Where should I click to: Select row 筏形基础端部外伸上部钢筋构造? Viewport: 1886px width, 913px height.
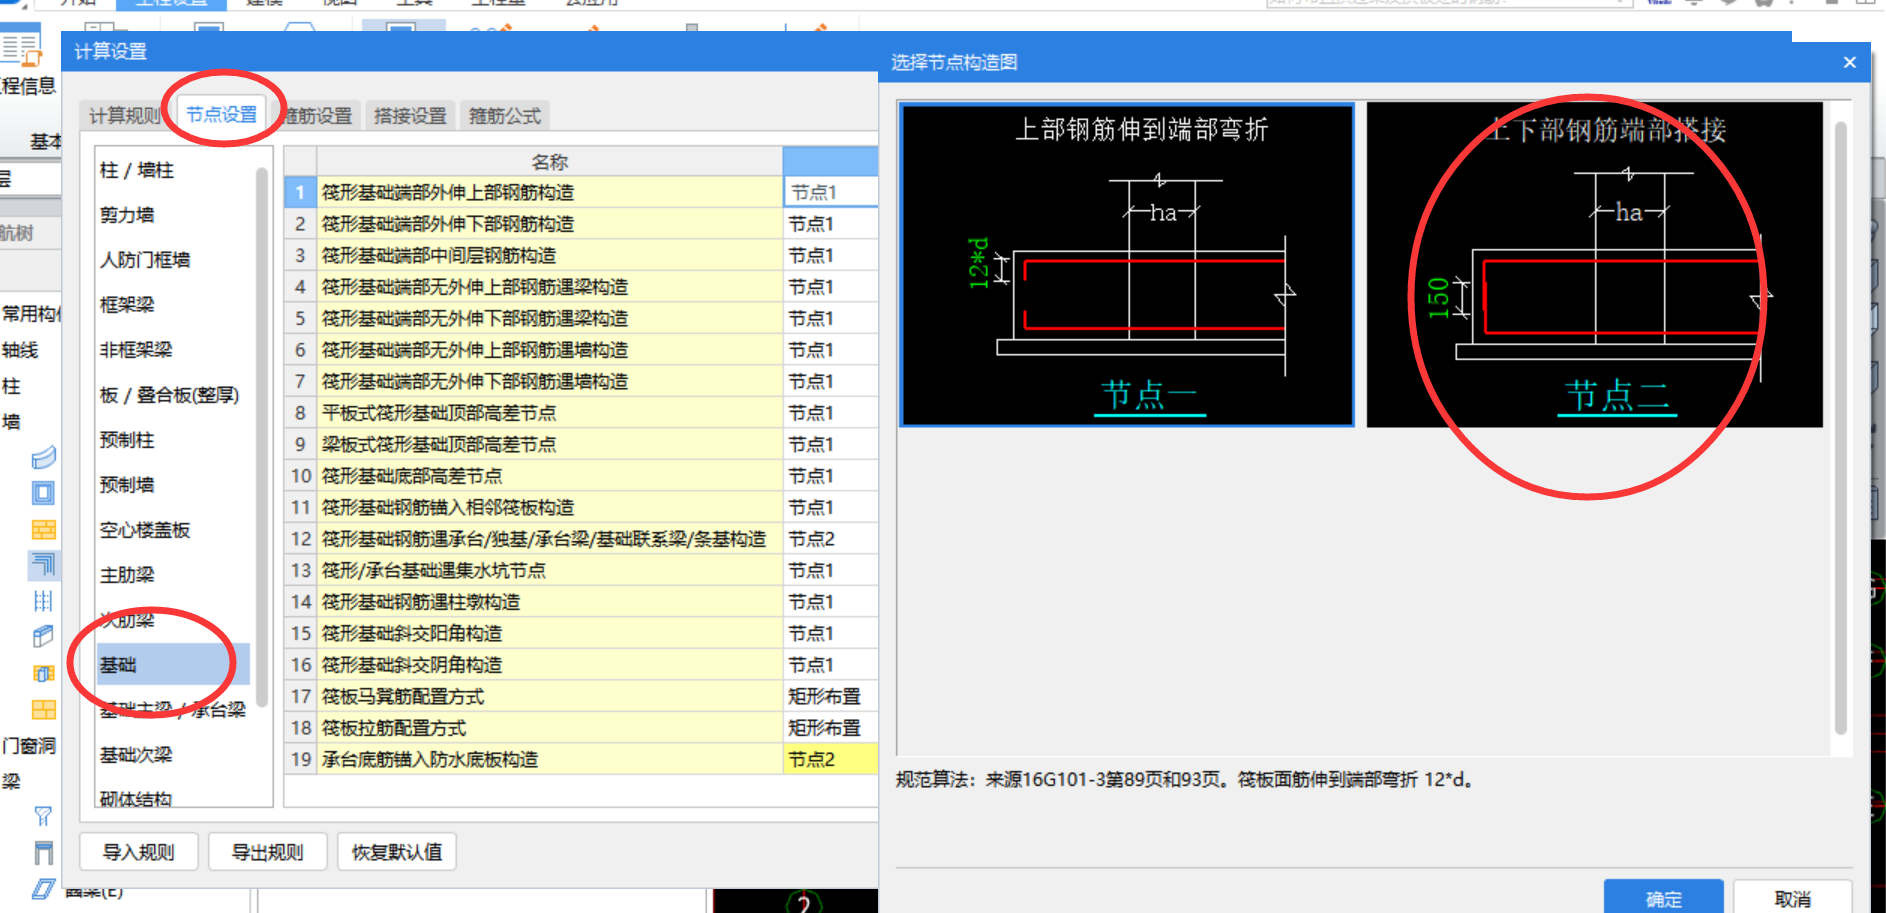click(x=549, y=192)
